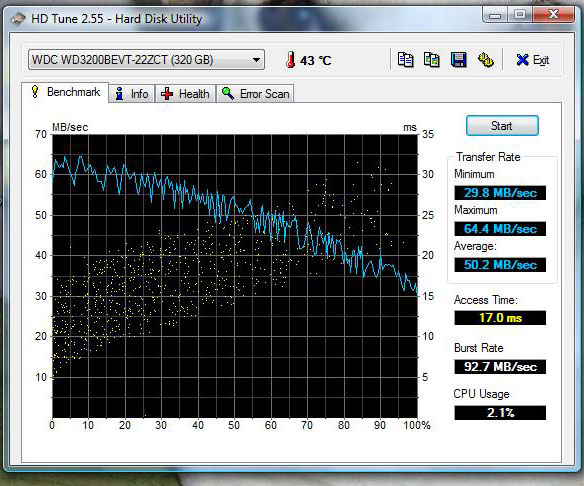Select the Benchmark tab

click(65, 92)
